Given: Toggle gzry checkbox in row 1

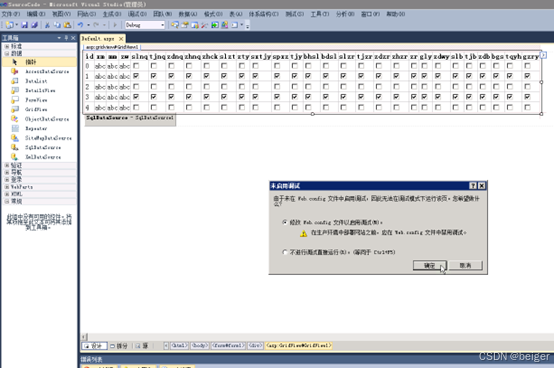Looking at the screenshot, I should (528, 76).
